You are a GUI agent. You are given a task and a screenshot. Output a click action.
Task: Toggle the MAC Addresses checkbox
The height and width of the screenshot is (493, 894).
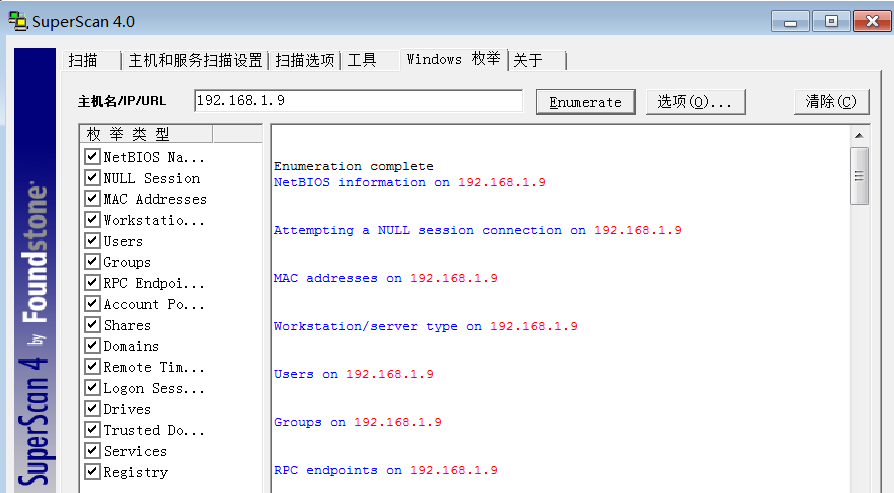coord(92,198)
